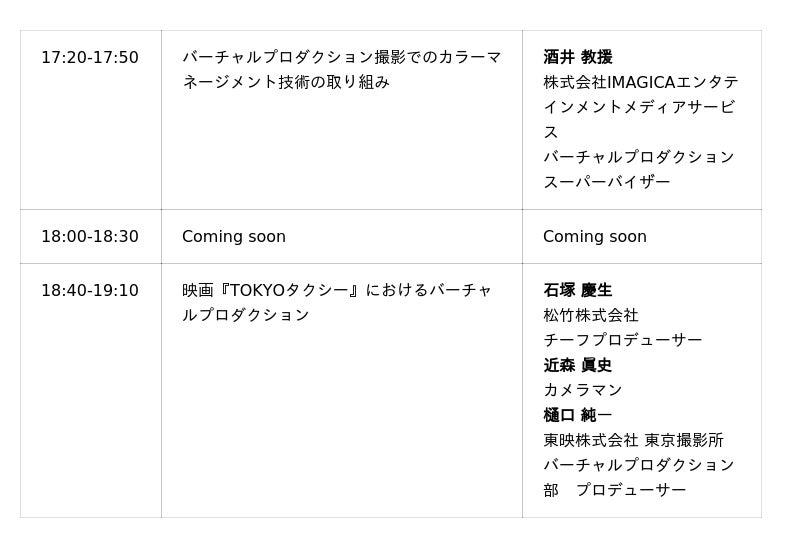Click speaker name 近森 眞史
800x548 pixels.
[578, 366]
